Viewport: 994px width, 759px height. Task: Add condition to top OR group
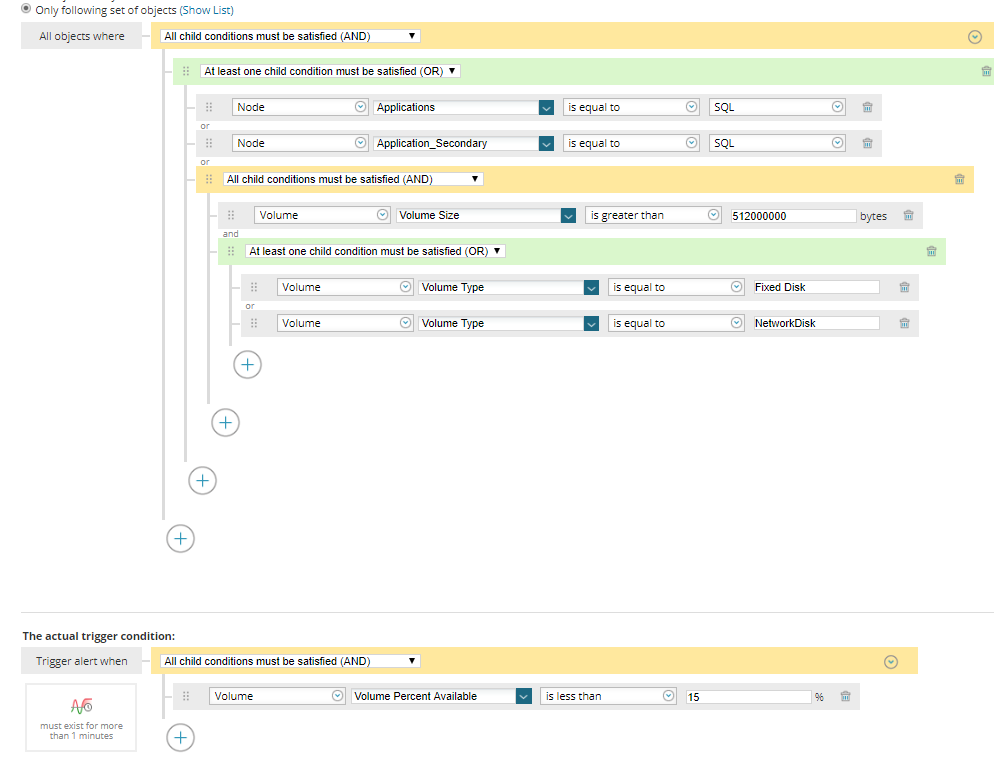click(202, 481)
